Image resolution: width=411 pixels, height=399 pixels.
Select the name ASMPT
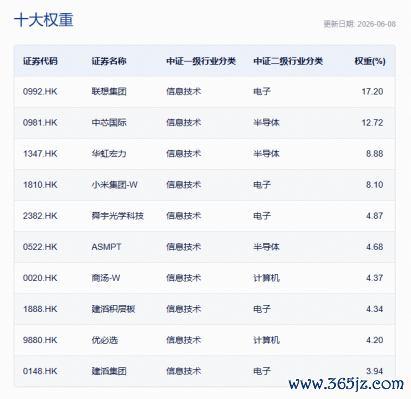[106, 247]
